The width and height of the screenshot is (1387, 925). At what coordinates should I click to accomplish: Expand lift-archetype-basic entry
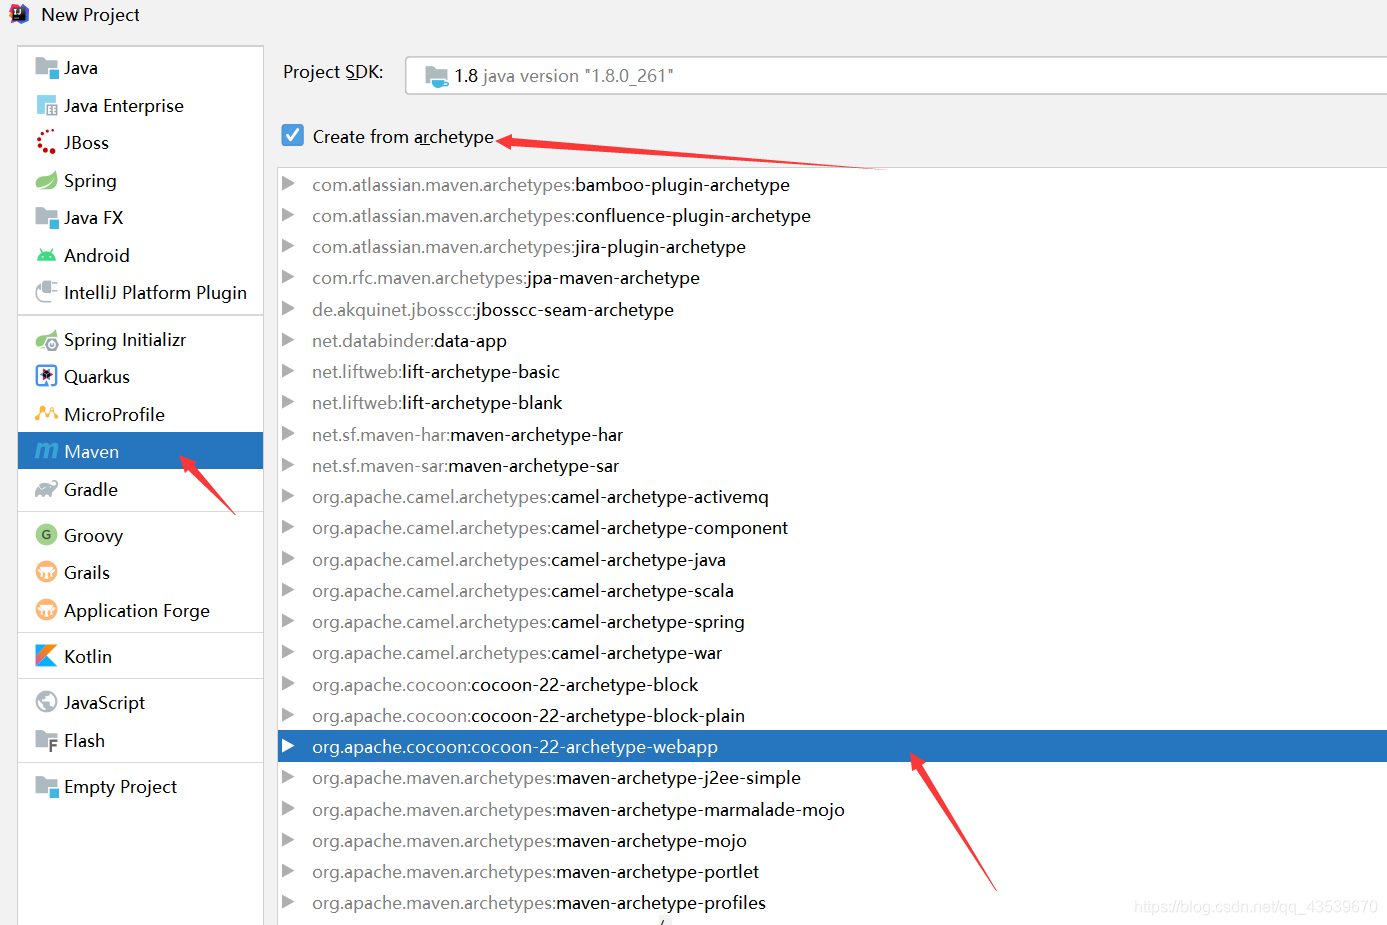[x=288, y=371]
